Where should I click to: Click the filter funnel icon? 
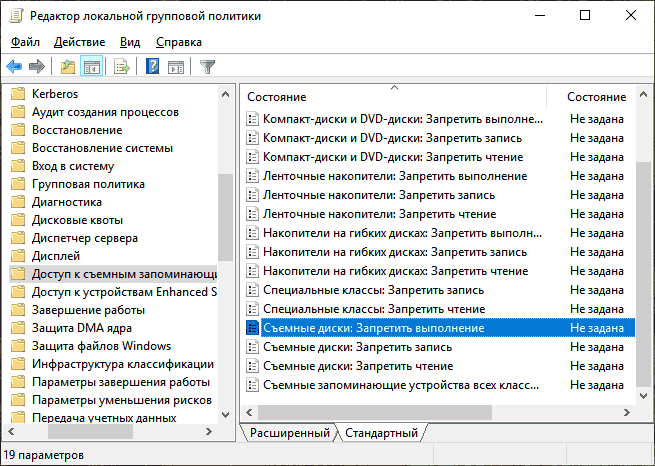(207, 66)
